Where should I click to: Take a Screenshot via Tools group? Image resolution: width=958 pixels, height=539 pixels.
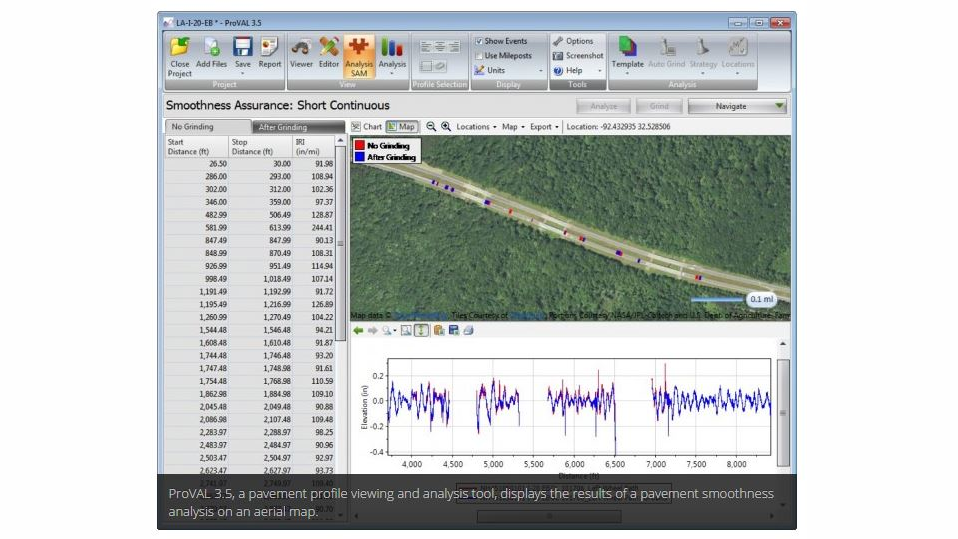pyautogui.click(x=578, y=56)
